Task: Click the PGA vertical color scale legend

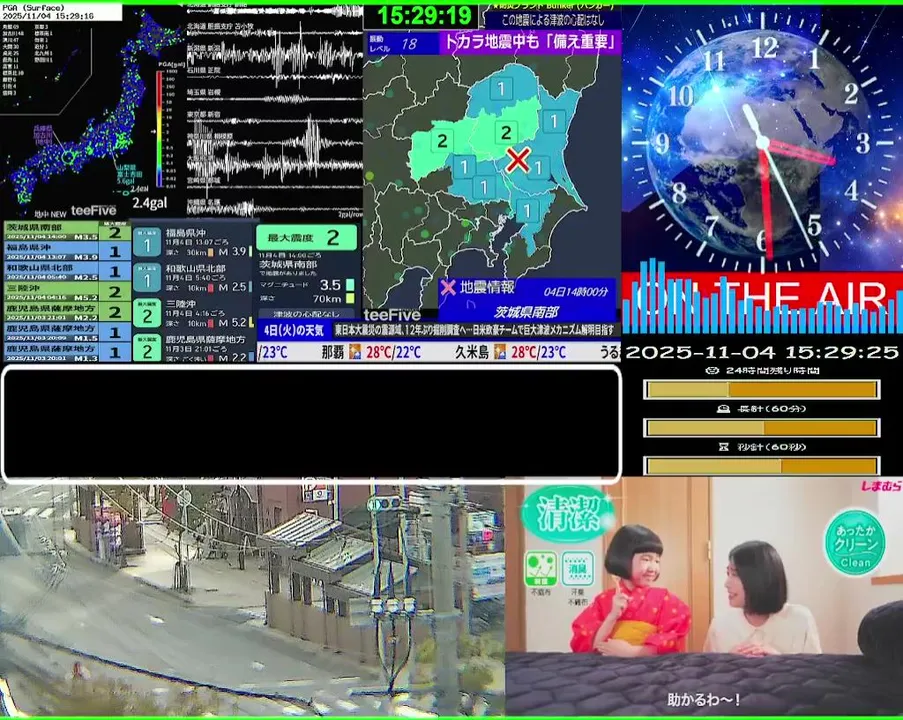Action: pyautogui.click(x=160, y=129)
